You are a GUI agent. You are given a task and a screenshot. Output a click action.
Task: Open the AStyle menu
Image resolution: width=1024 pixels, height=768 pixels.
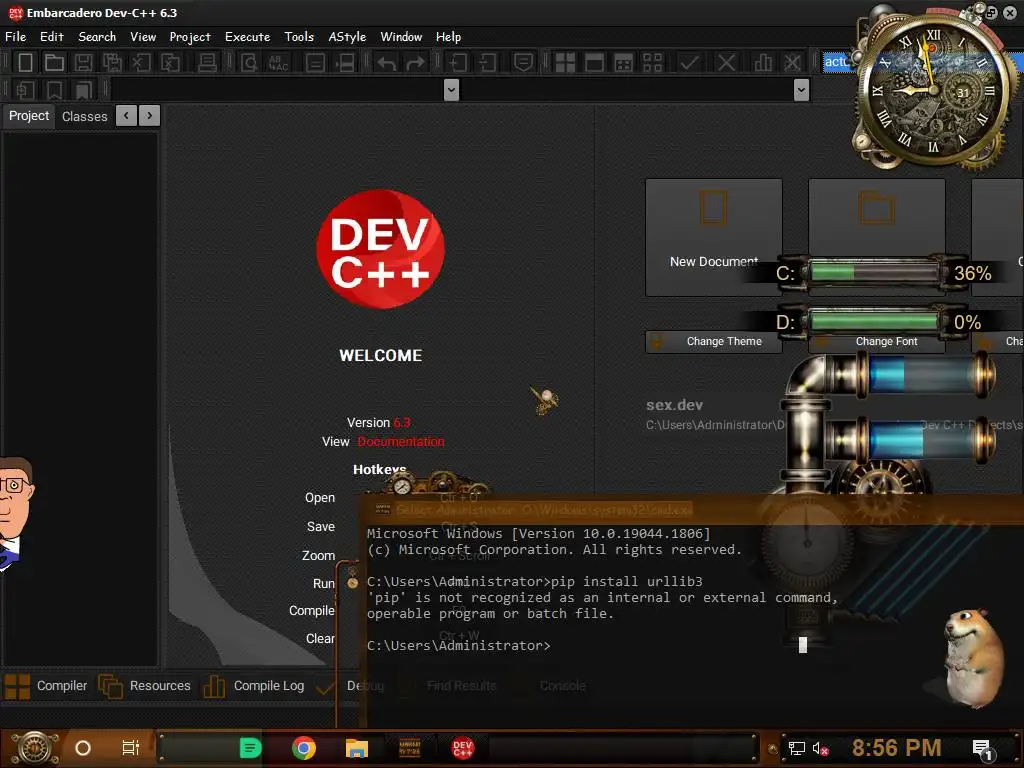click(x=347, y=37)
